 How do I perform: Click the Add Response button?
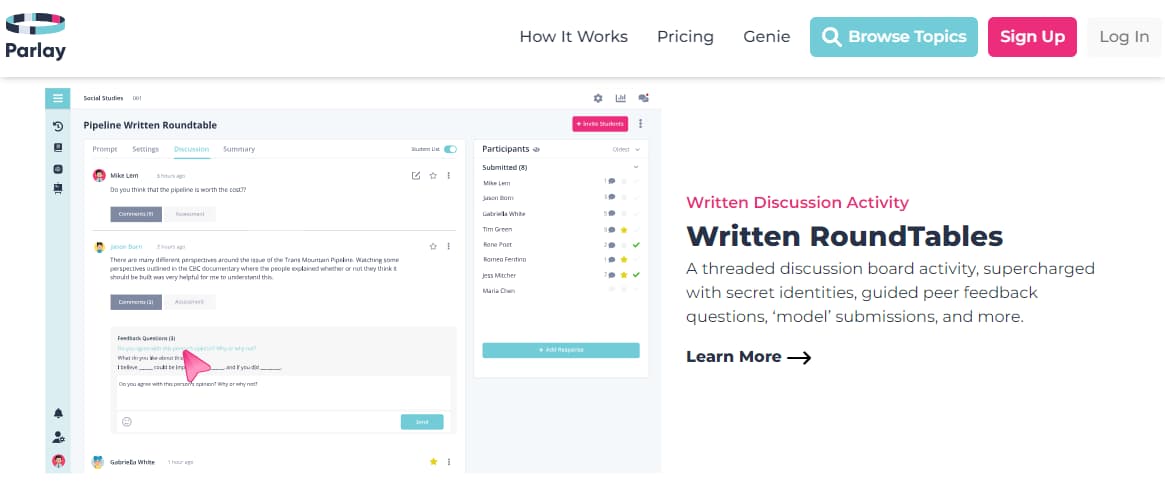(x=561, y=350)
